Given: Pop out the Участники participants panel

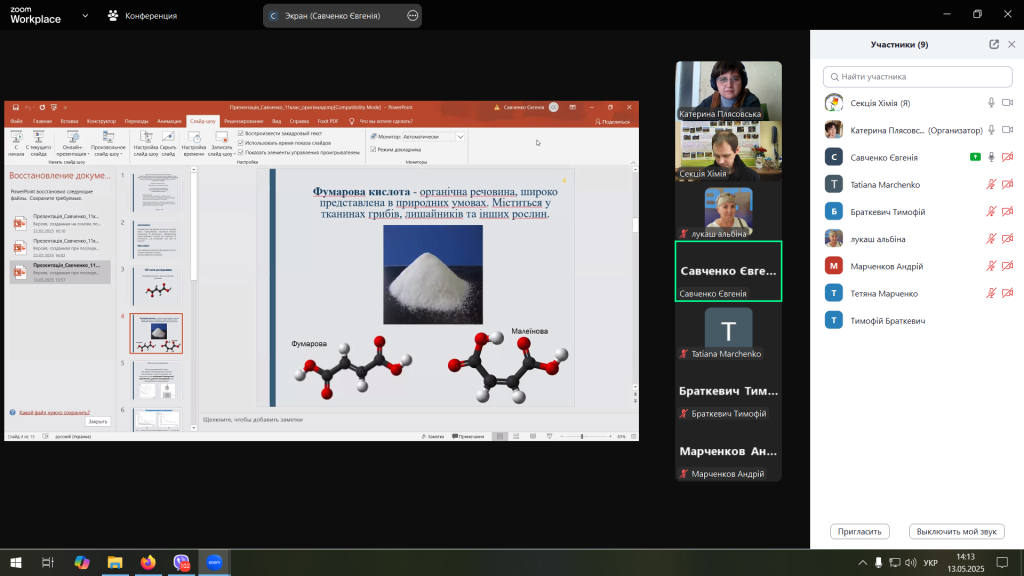Looking at the screenshot, I should pos(993,44).
